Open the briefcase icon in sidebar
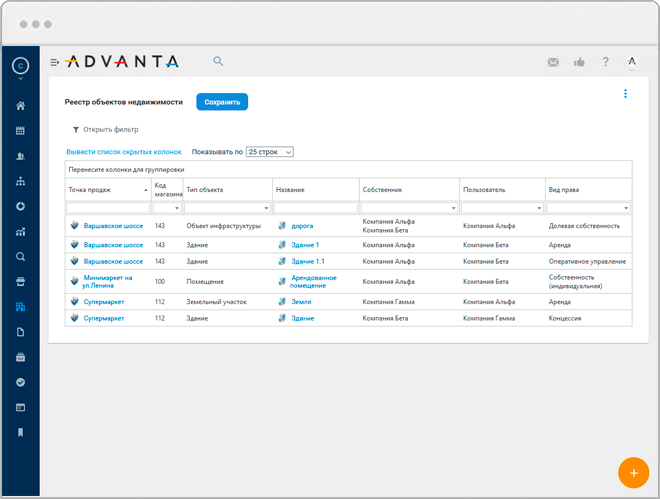This screenshot has height=499, width=660. pyautogui.click(x=20, y=357)
